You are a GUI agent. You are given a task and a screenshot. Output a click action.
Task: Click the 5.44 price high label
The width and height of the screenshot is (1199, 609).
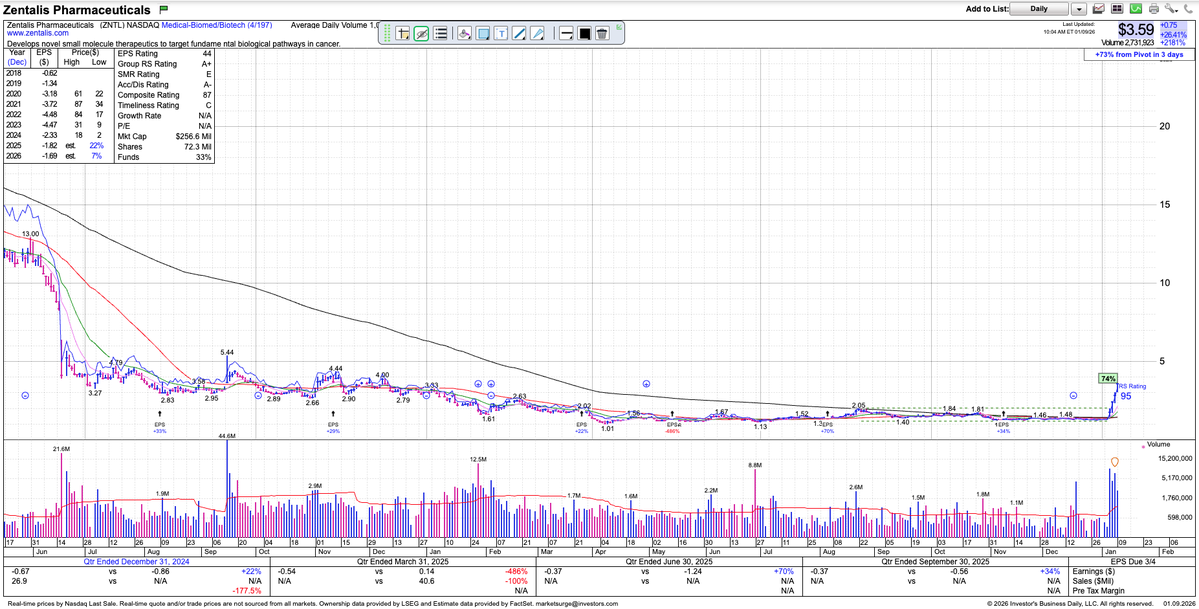227,352
